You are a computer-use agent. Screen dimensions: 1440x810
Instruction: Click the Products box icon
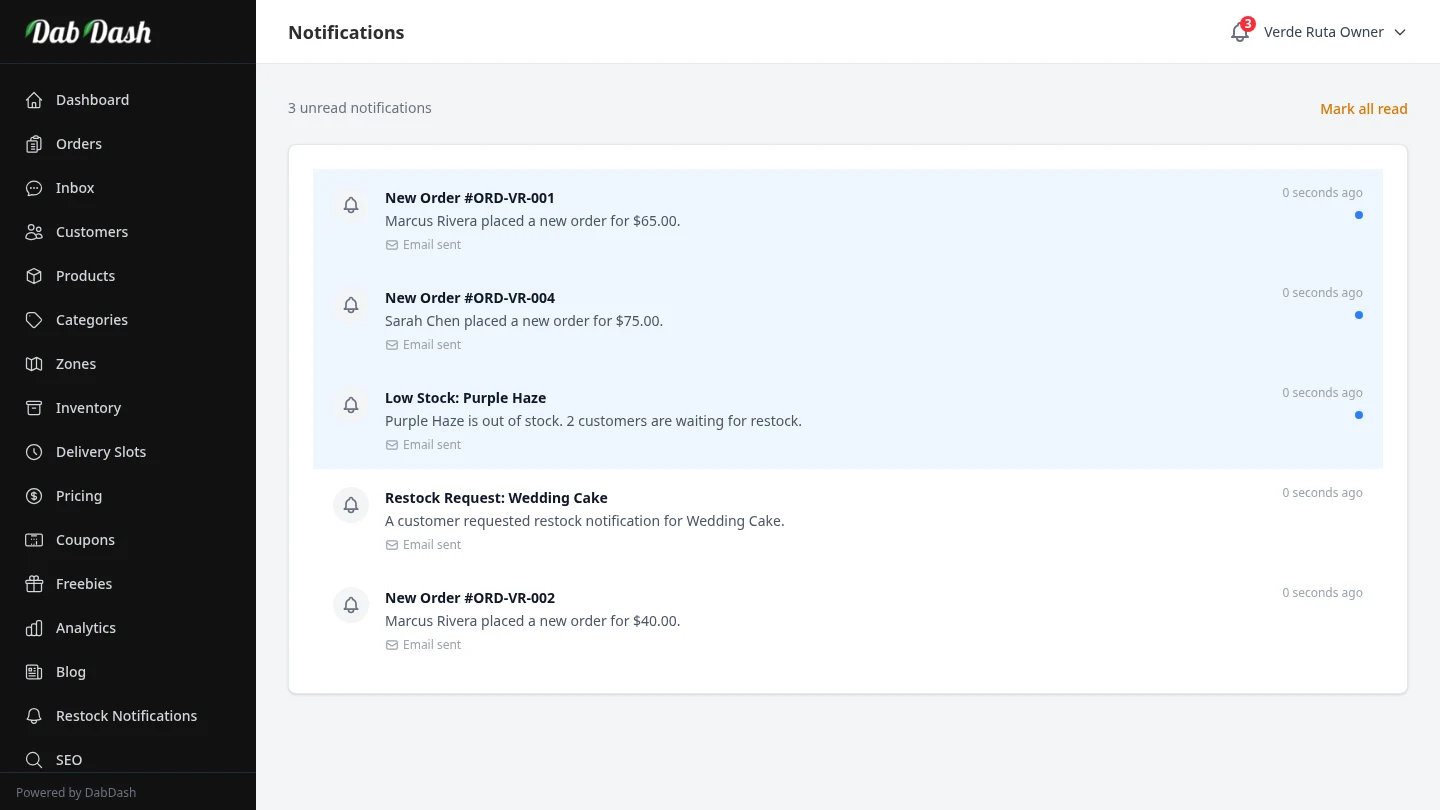coord(34,276)
